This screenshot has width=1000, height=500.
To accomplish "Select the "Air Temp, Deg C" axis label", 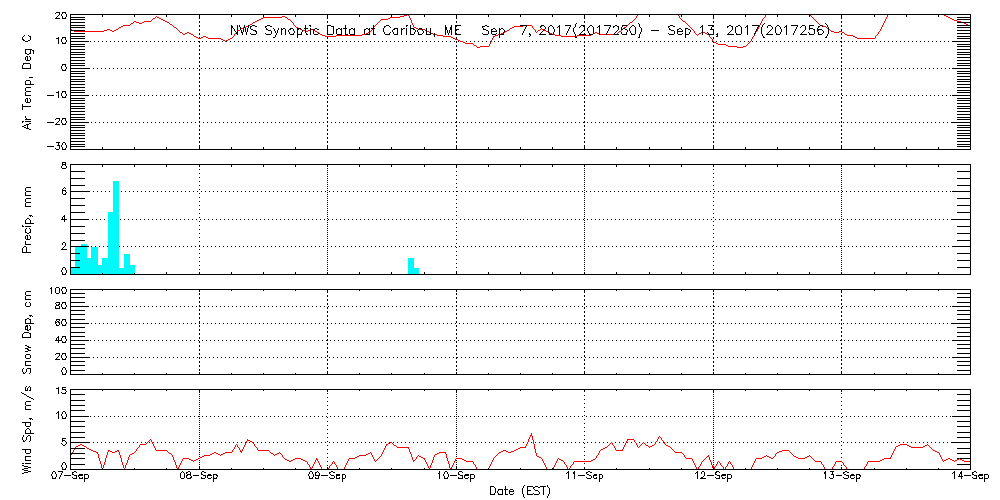I will 27,81.
